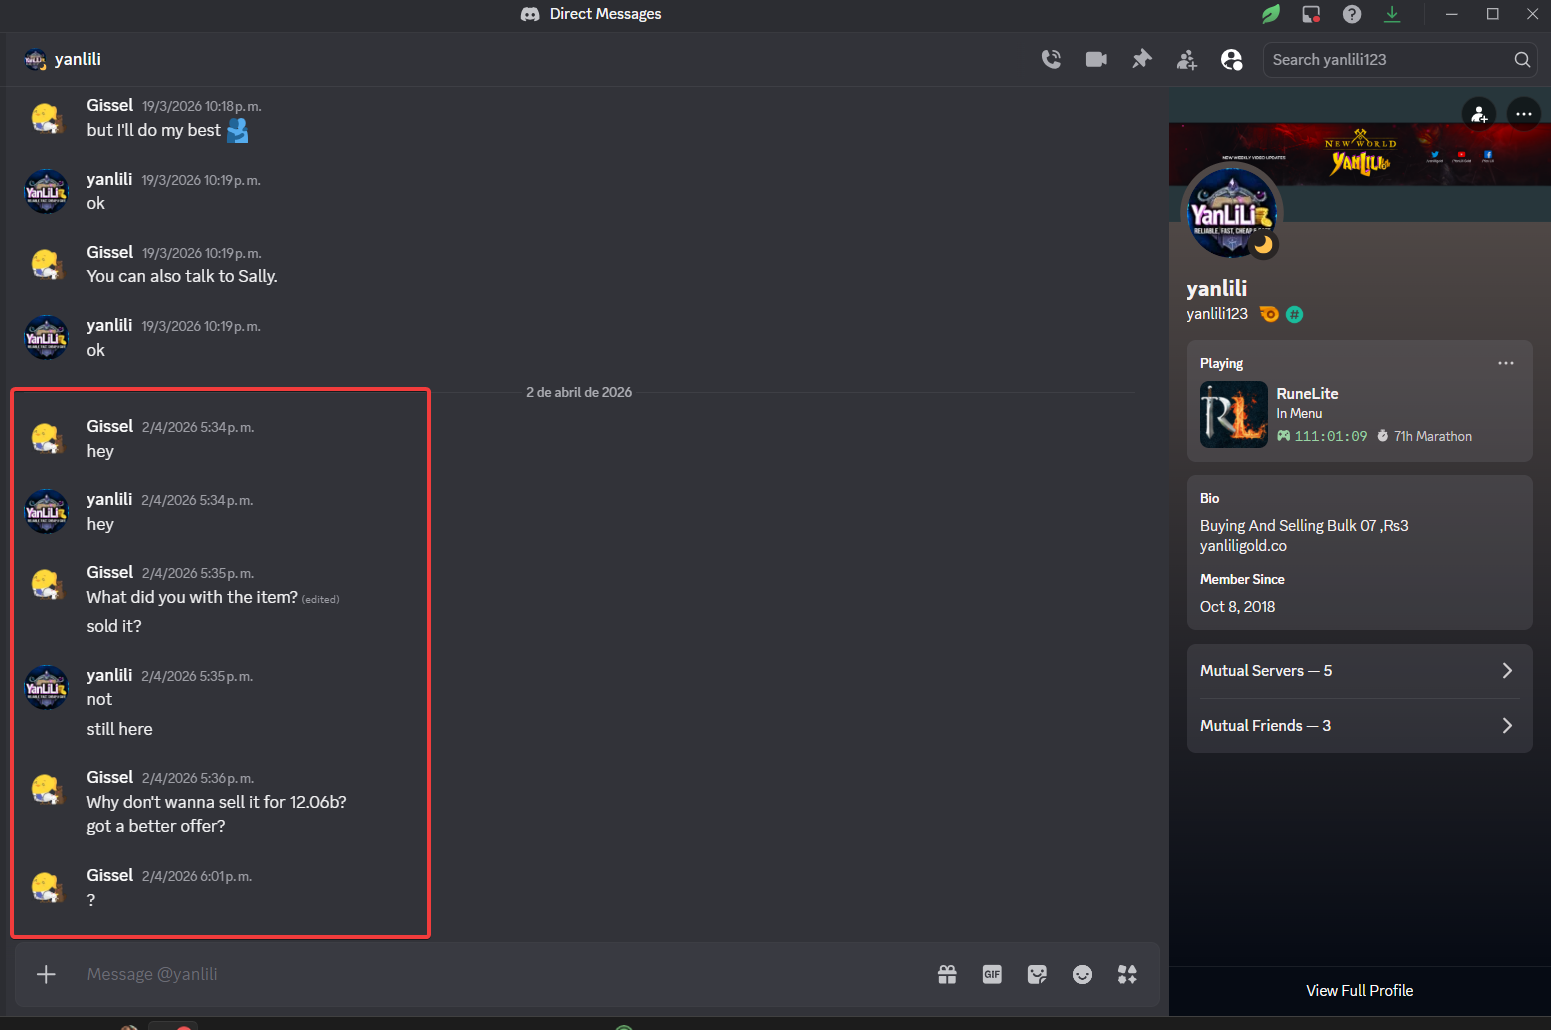
Task: Click the "got a better offer?" message
Action: pyautogui.click(x=156, y=826)
